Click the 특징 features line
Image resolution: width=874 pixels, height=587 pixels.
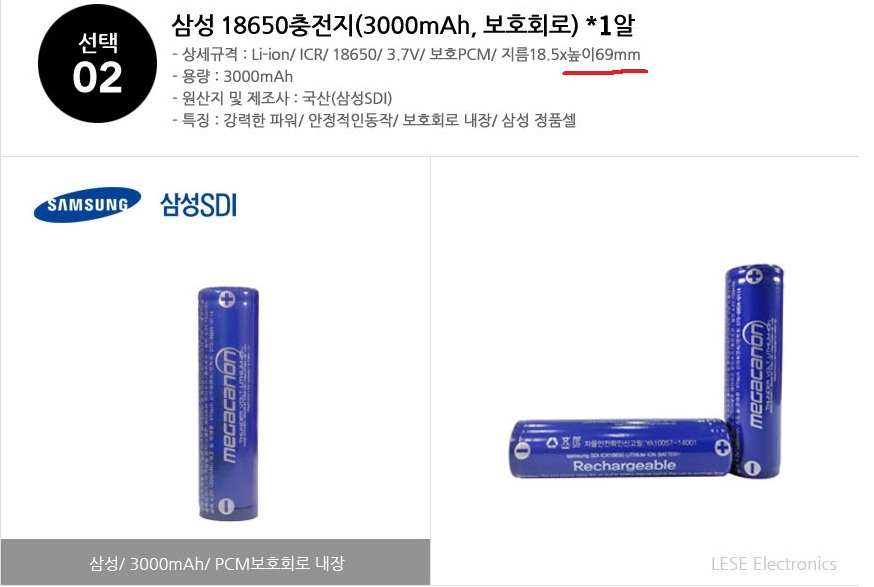[374, 120]
